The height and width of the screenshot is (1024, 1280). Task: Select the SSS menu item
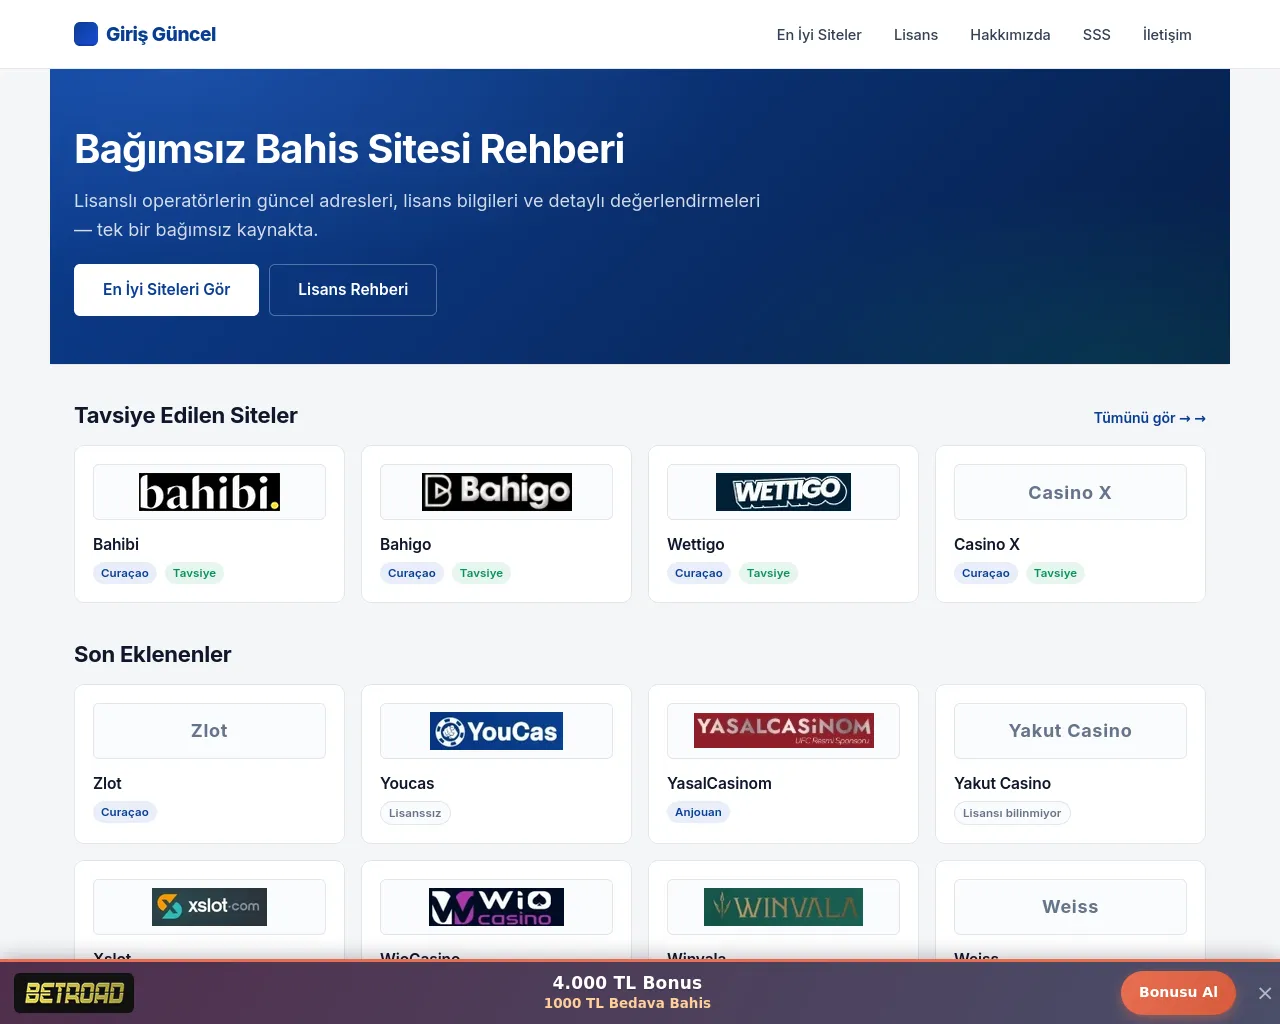point(1097,35)
